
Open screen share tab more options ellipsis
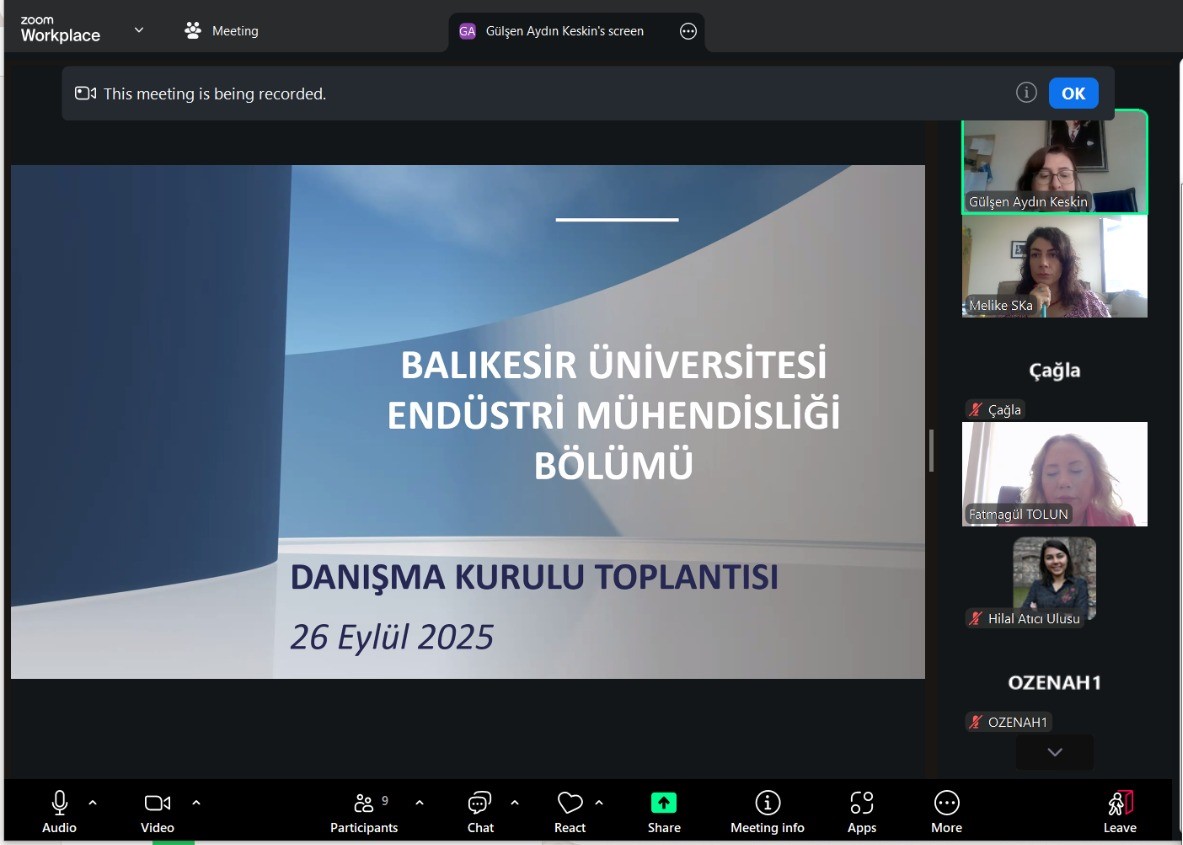tap(688, 31)
